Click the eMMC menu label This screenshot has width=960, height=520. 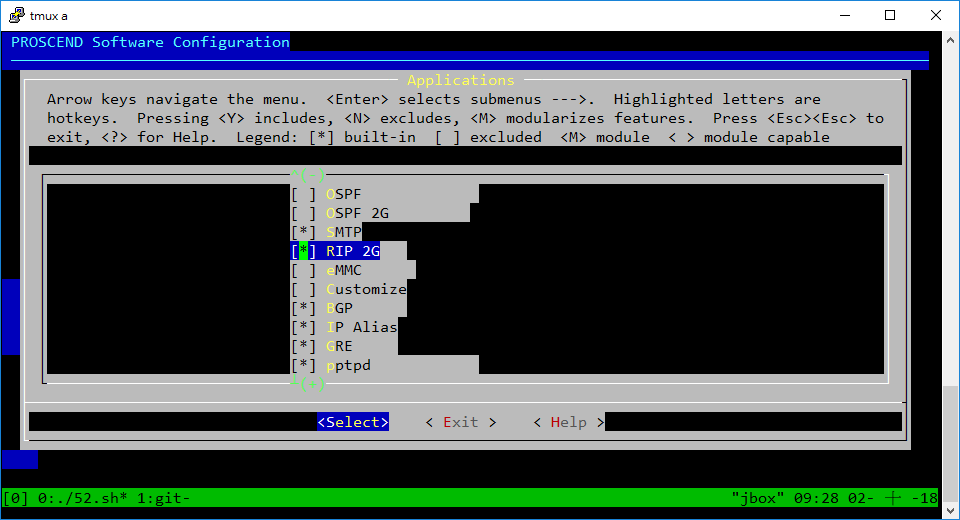coord(343,270)
